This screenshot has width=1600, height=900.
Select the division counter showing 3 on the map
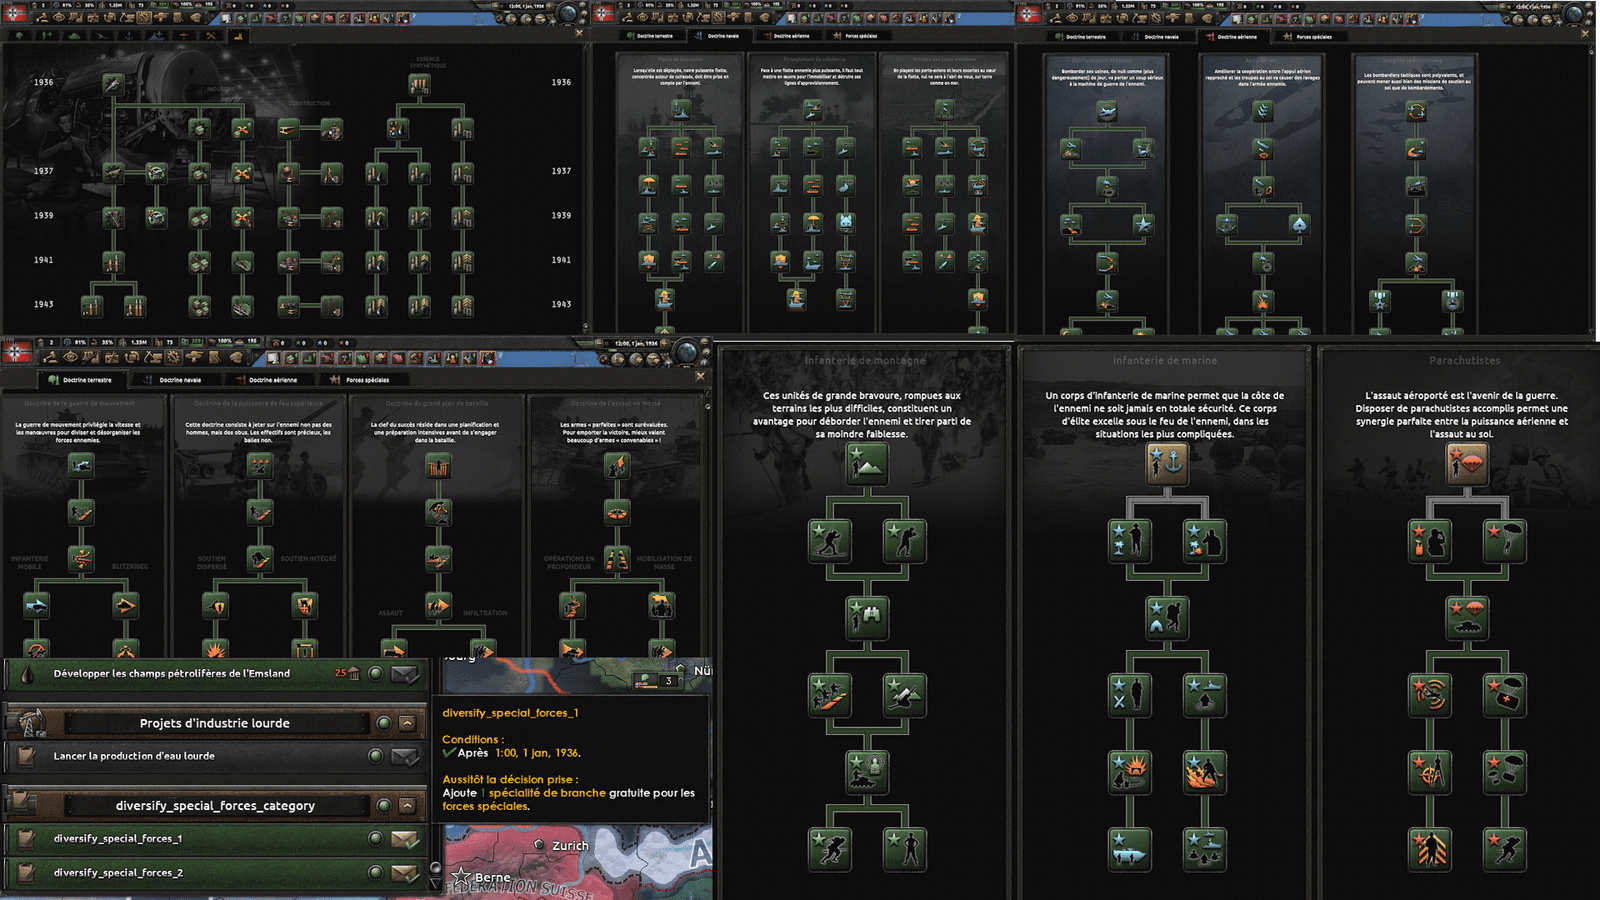coord(658,681)
